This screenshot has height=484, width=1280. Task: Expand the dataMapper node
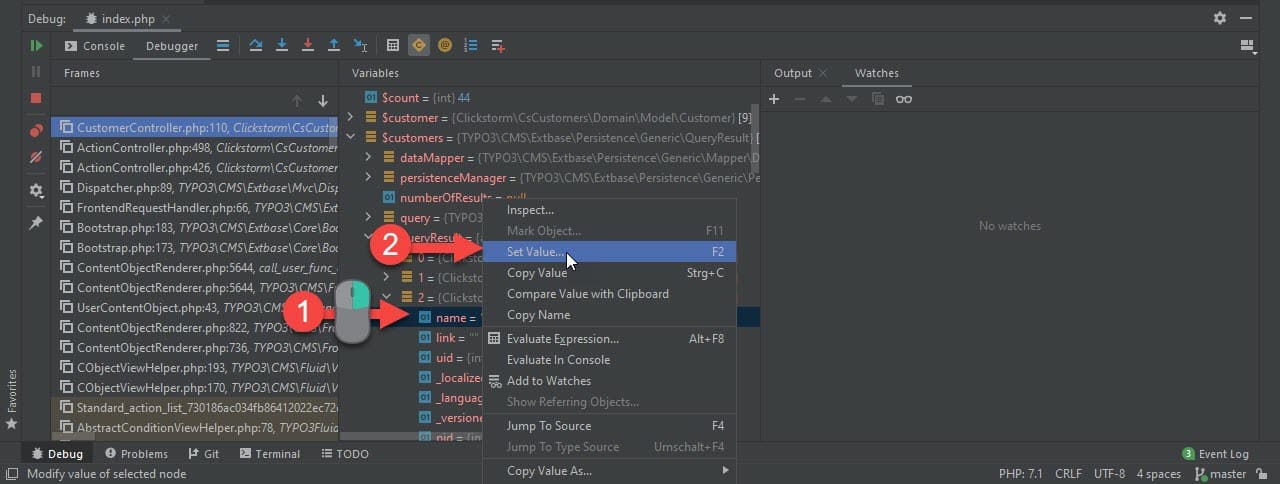[x=367, y=157]
